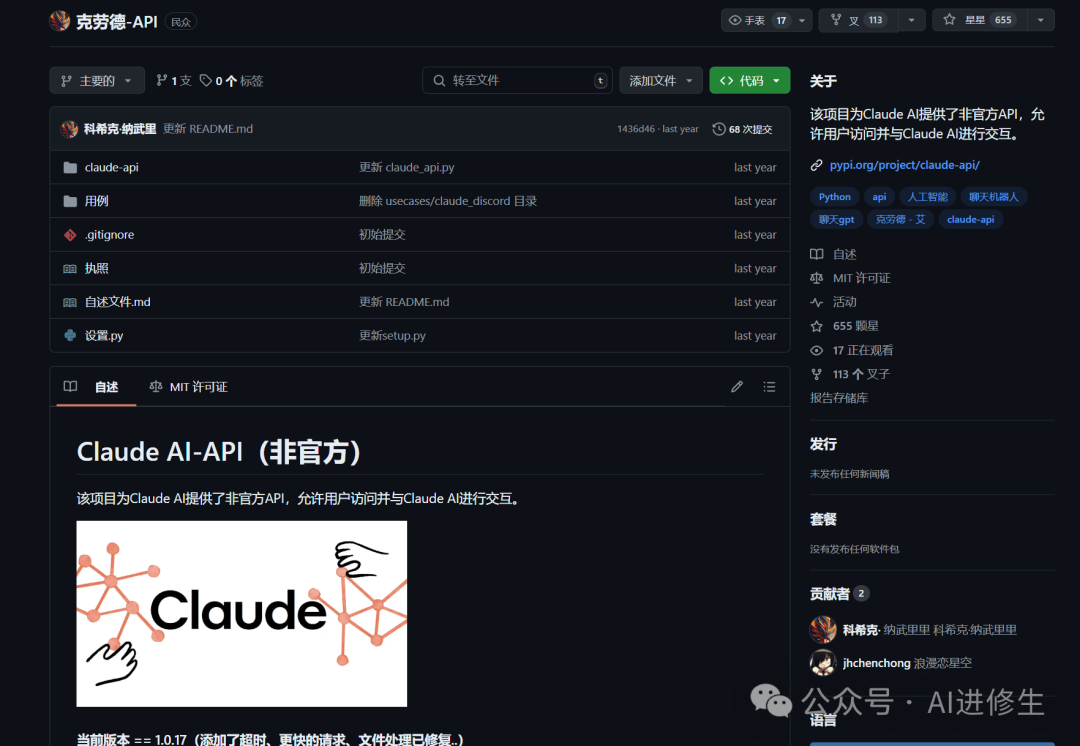Click the Python icon beside 设置.py
The width and height of the screenshot is (1080, 746).
pyautogui.click(x=70, y=335)
